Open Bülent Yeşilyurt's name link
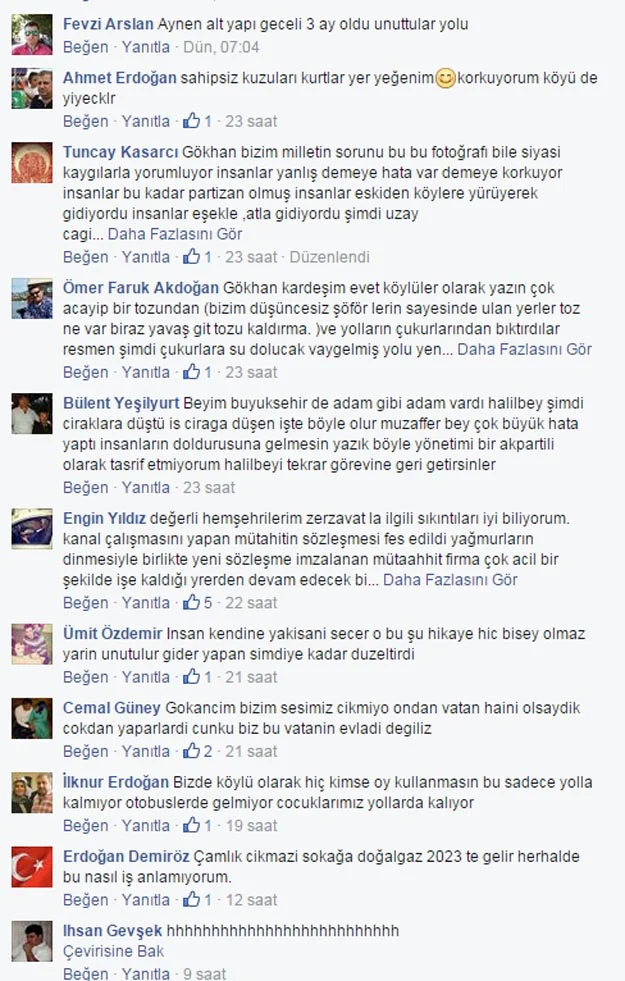 coord(121,404)
